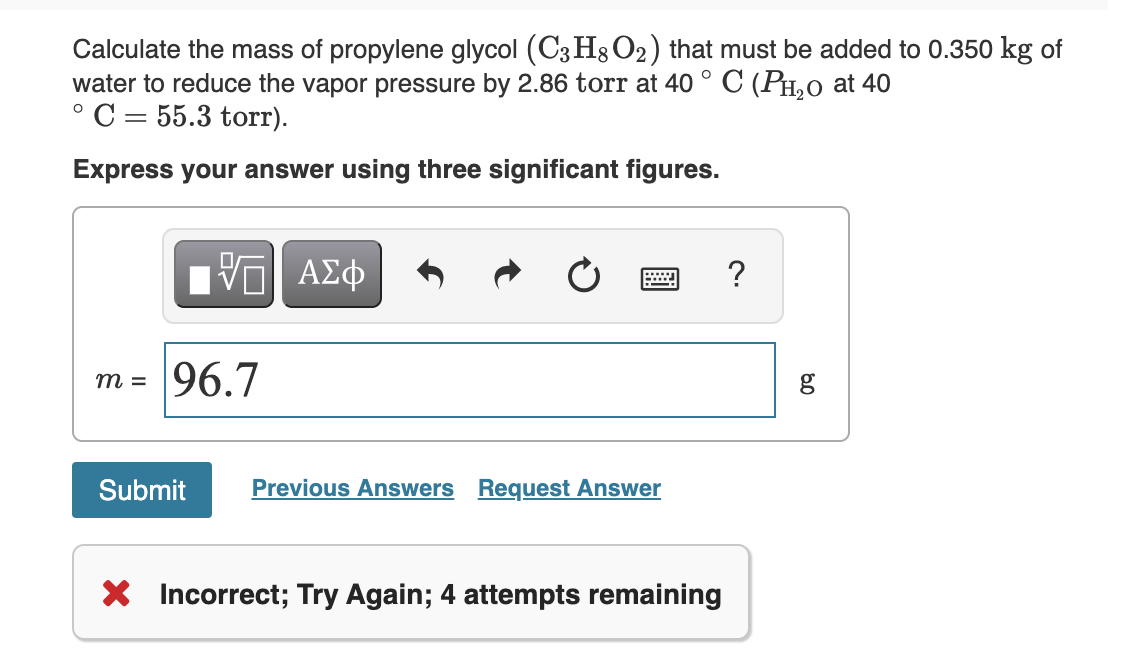Expand the Greek symbols picker
The image size is (1124, 668).
331,273
